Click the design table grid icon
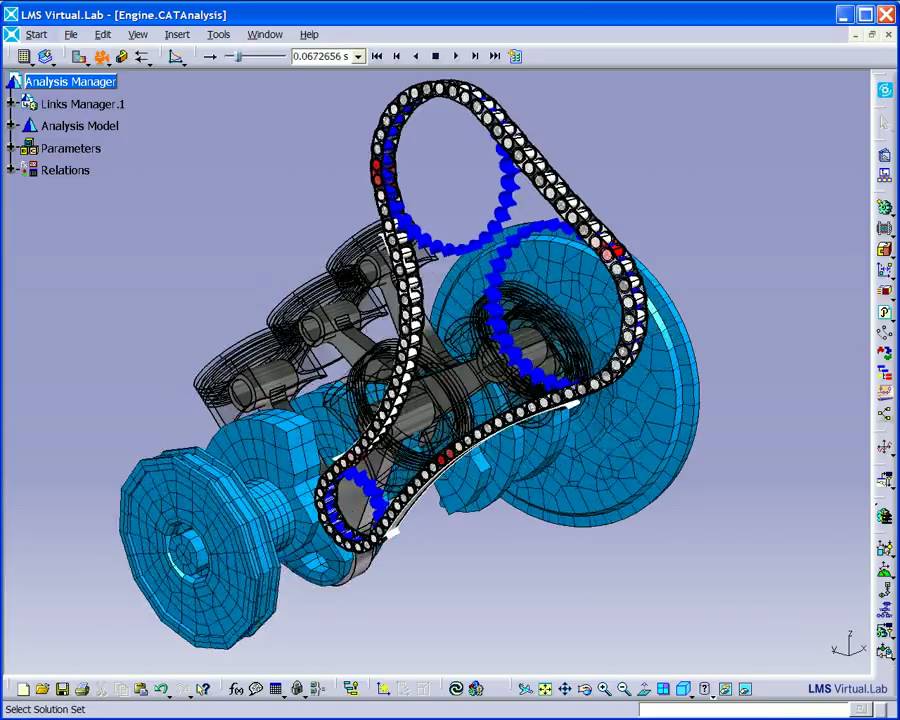 click(276, 688)
